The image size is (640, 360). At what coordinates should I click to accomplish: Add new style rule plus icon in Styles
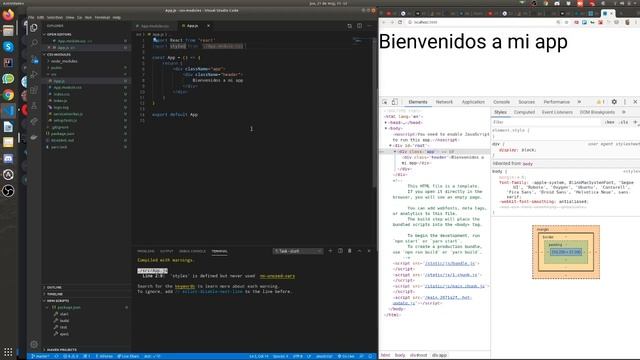coord(635,122)
